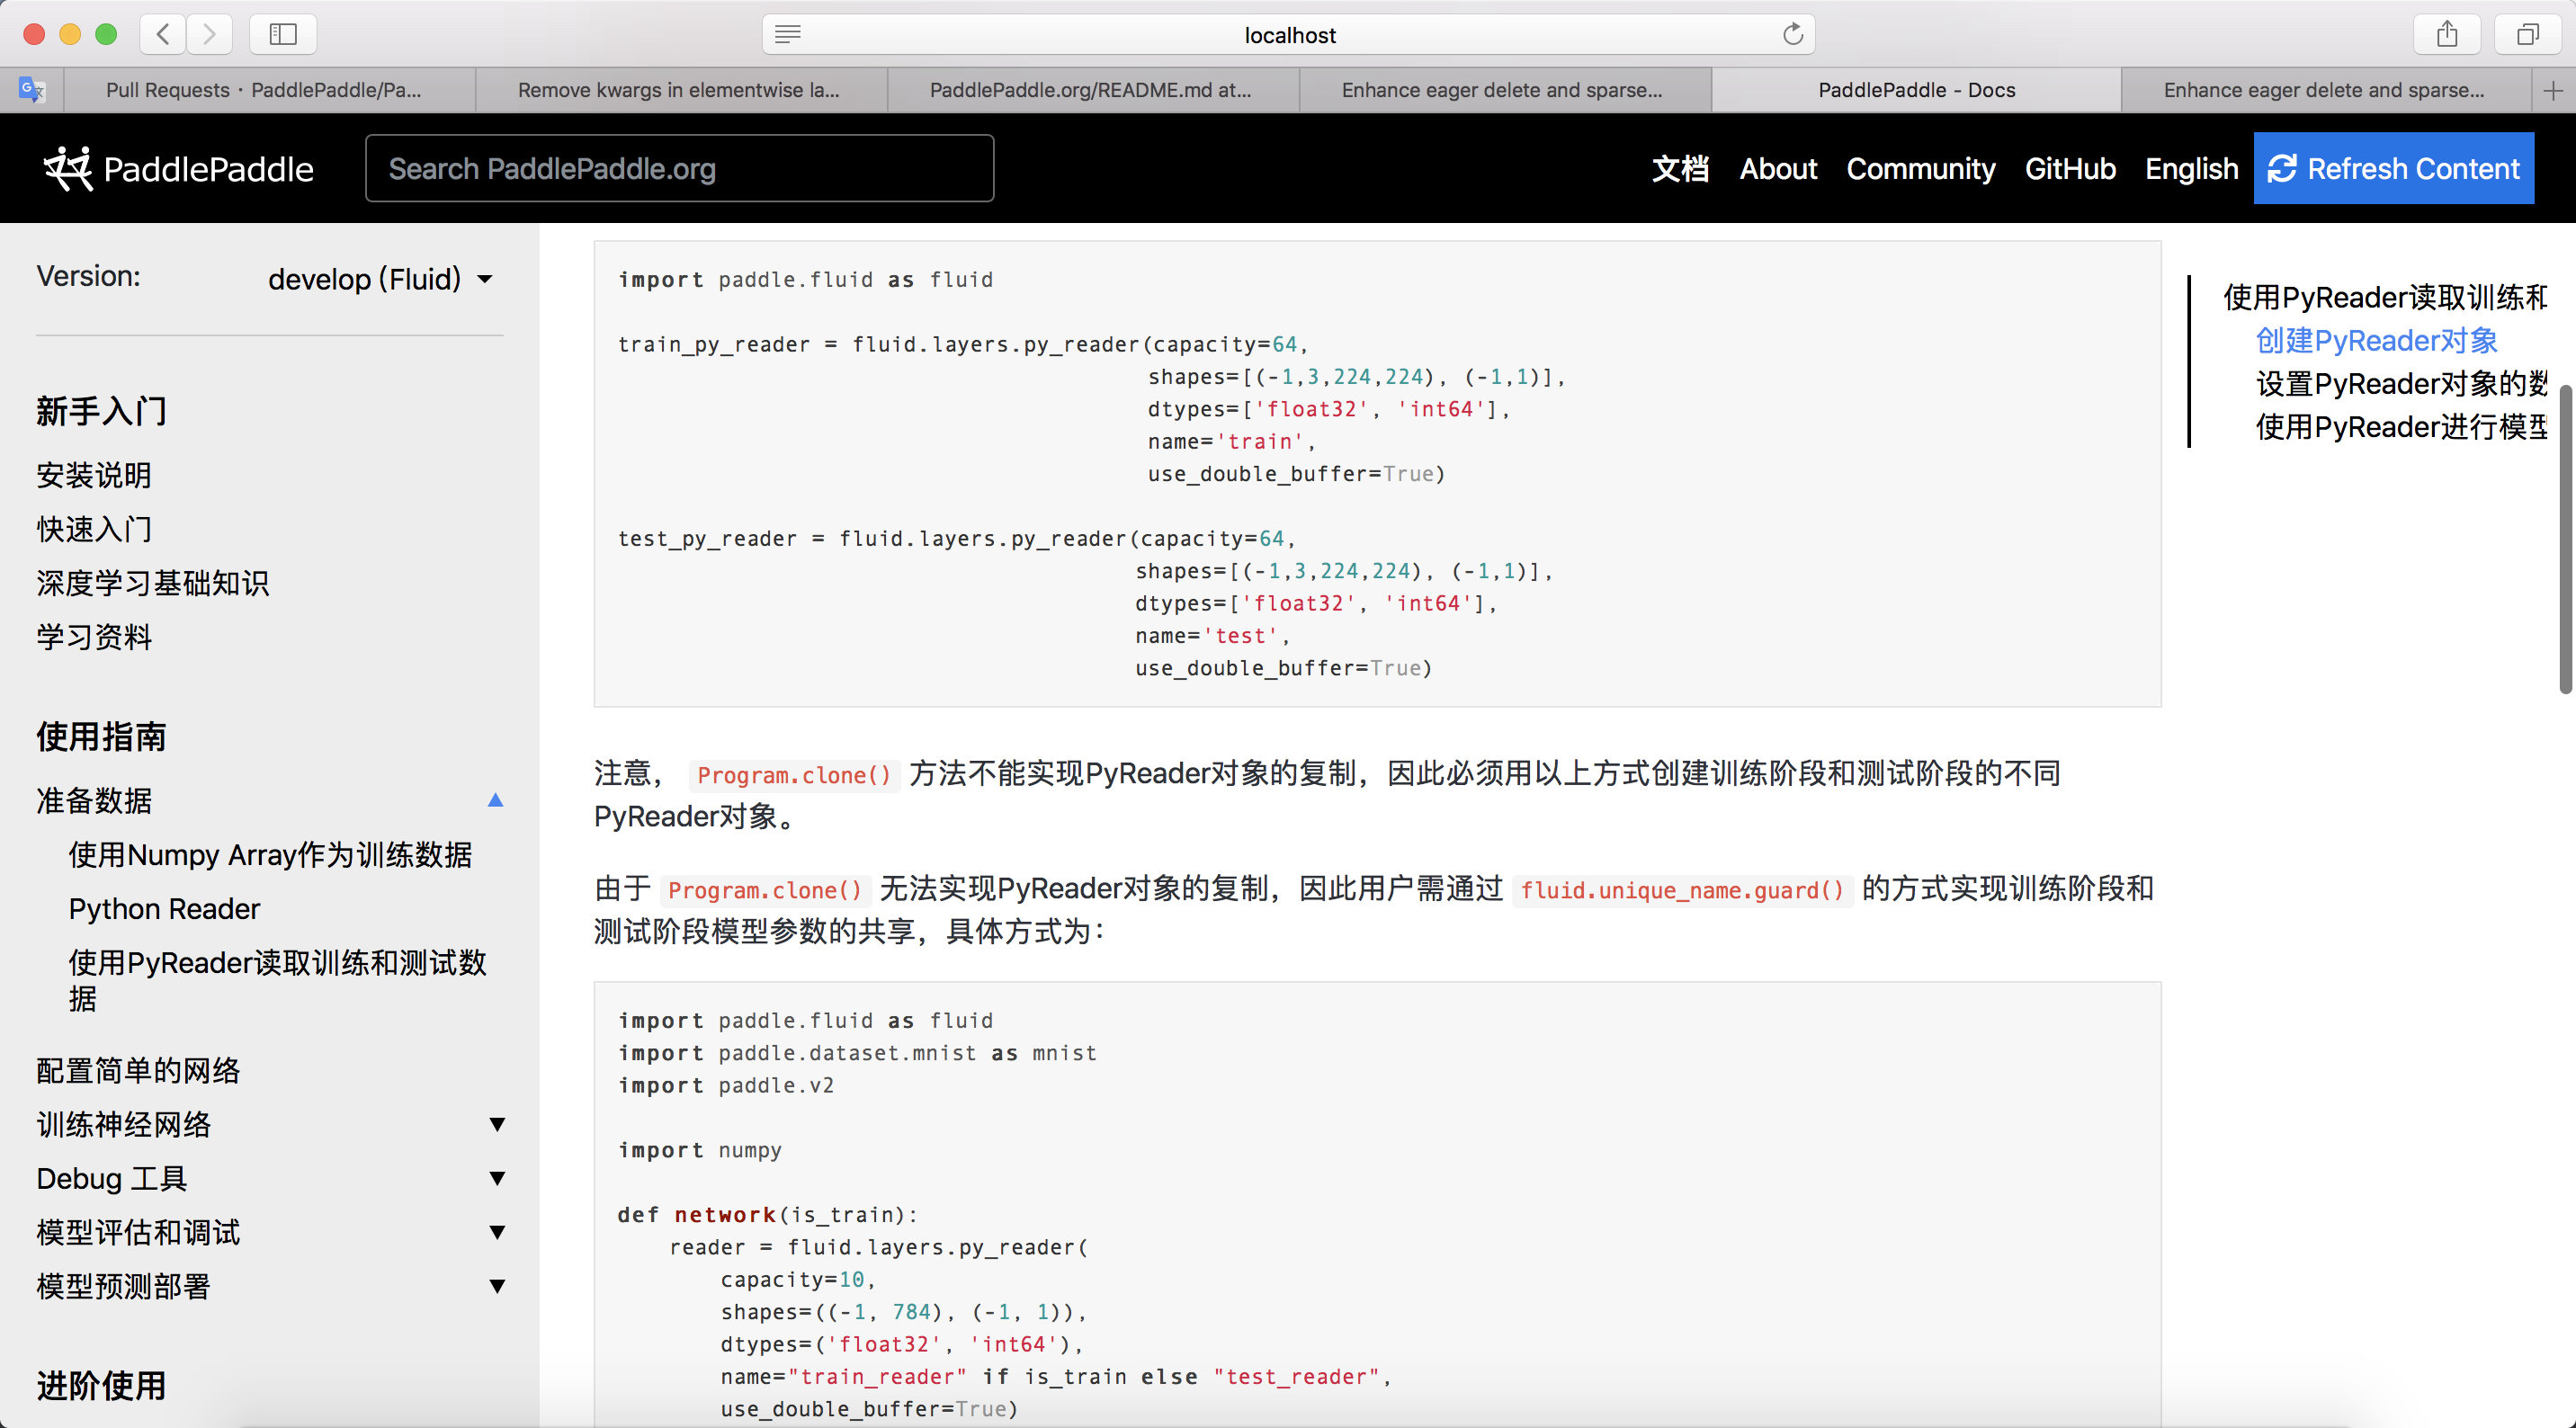Viewport: 2576px width, 1428px height.
Task: Expand the Debug 工具 section arrow
Action: (x=497, y=1178)
